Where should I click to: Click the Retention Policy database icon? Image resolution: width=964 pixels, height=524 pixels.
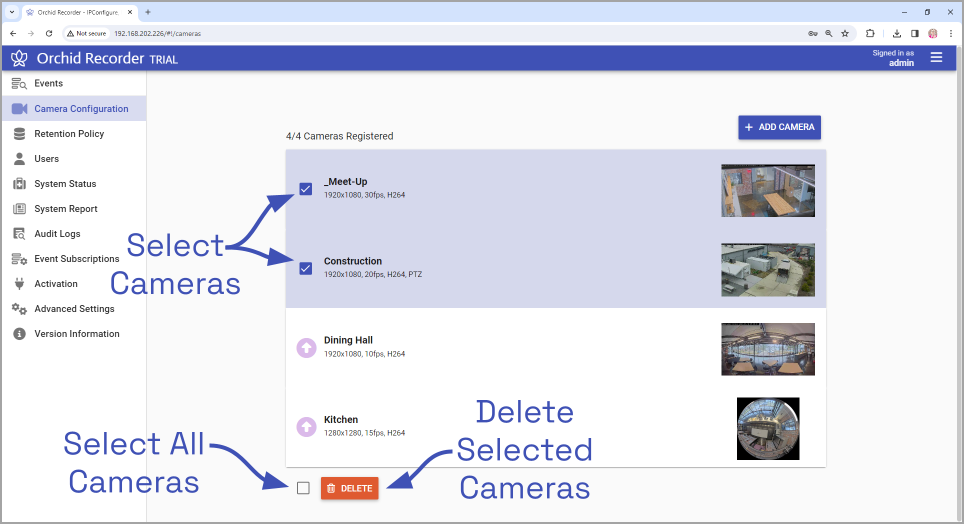pyautogui.click(x=19, y=134)
